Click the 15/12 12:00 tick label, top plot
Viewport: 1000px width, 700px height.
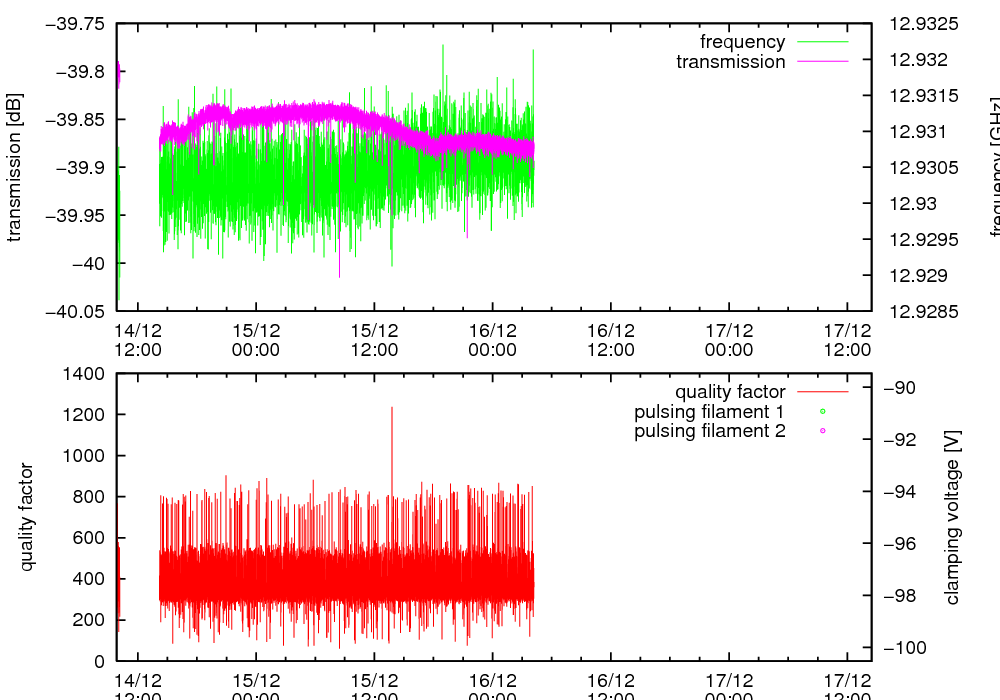pos(374,339)
